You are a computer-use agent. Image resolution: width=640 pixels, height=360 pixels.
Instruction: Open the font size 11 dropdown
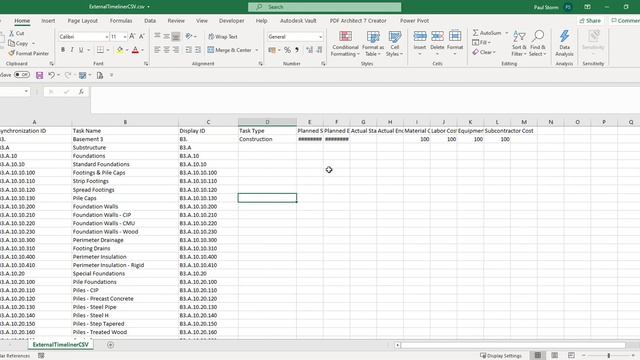click(124, 37)
